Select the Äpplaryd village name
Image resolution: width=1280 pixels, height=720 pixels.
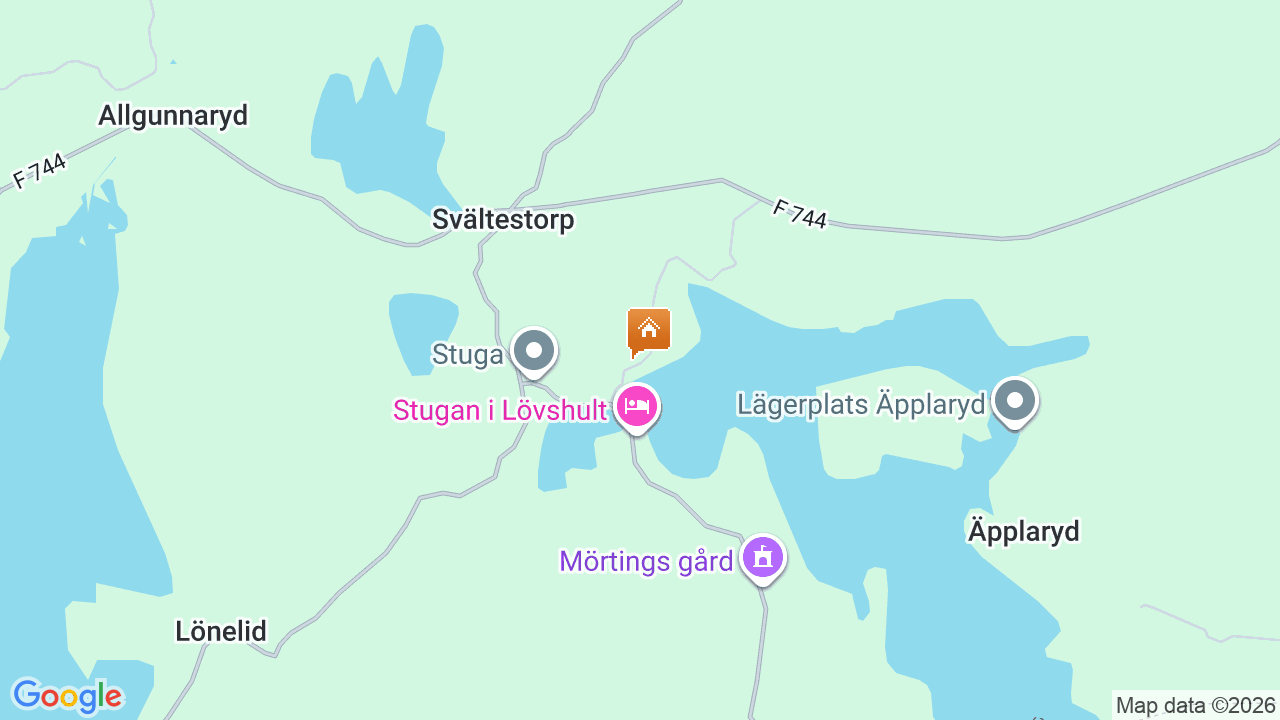[x=1024, y=531]
